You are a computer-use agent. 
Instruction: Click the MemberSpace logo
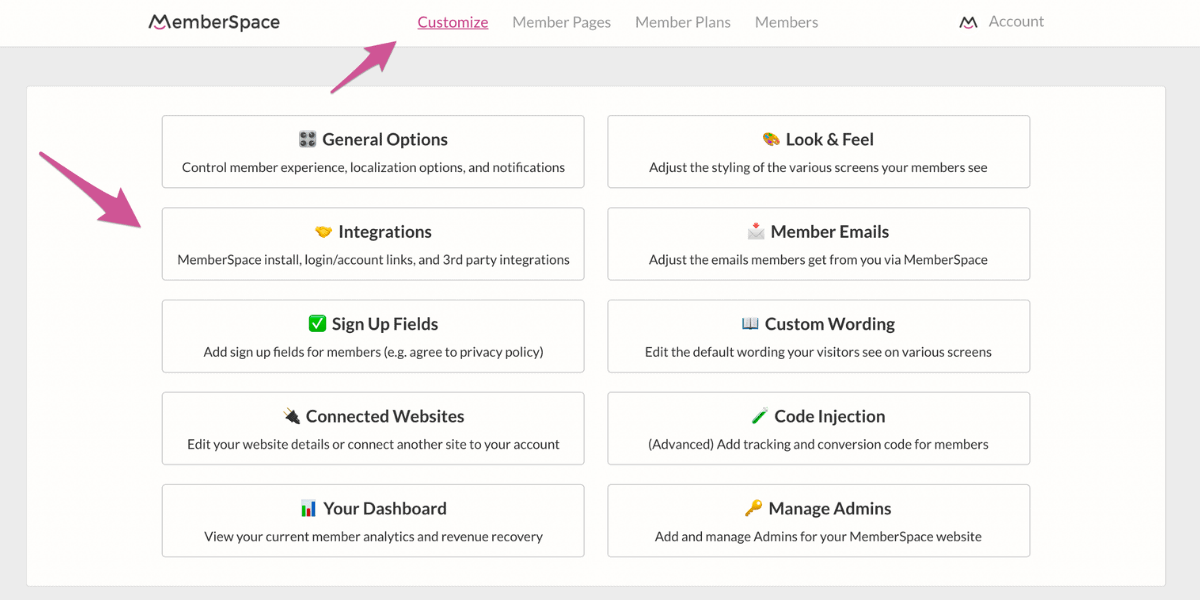point(214,21)
